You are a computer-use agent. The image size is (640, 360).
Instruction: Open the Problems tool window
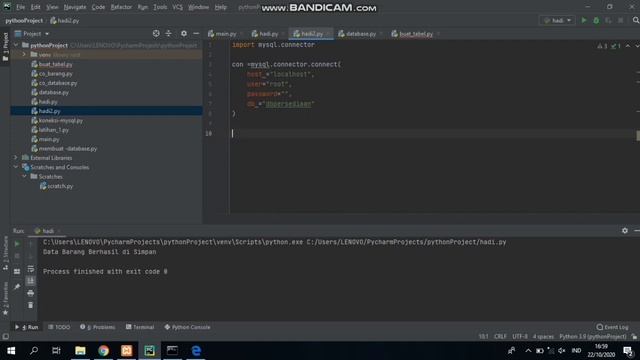pos(98,327)
